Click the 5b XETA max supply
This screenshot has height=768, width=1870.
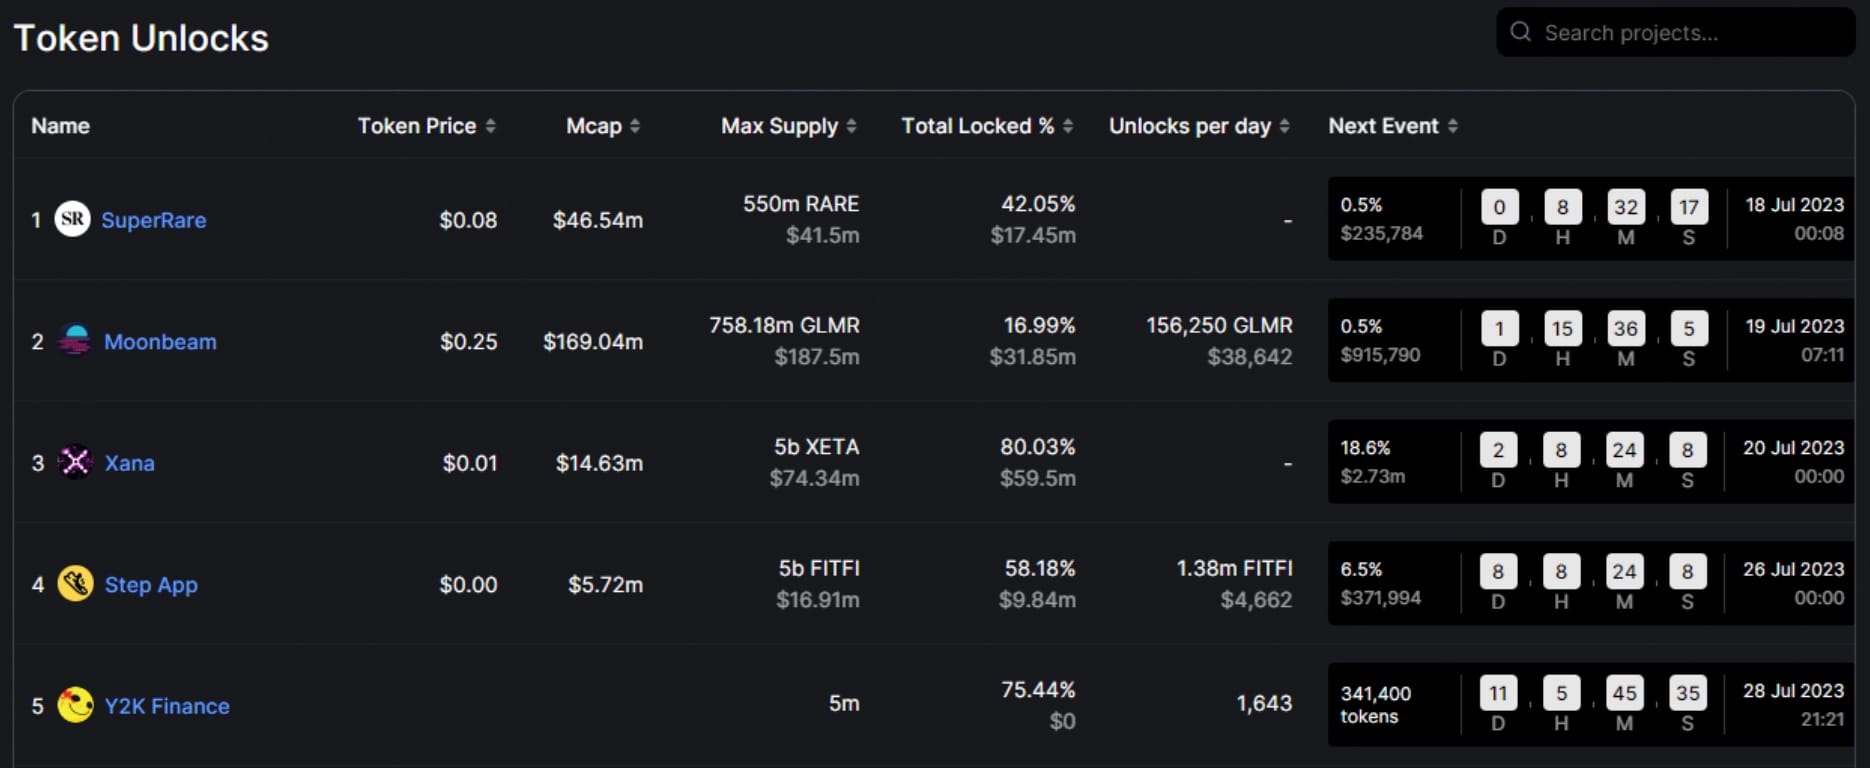point(817,447)
